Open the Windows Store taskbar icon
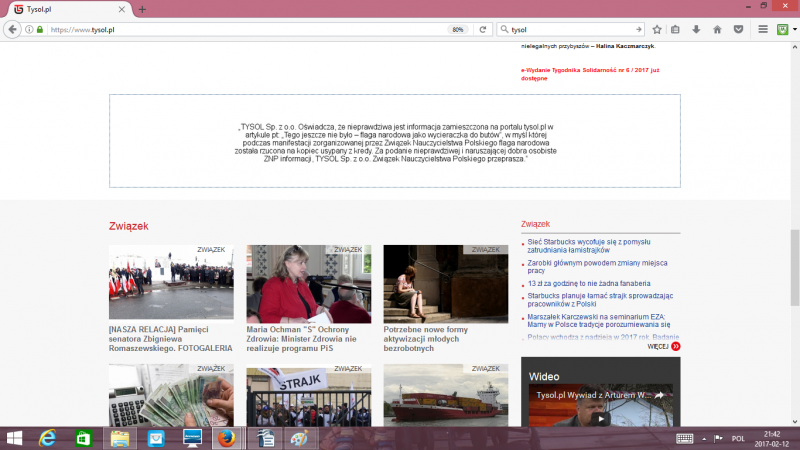The width and height of the screenshot is (800, 450). [x=83, y=438]
